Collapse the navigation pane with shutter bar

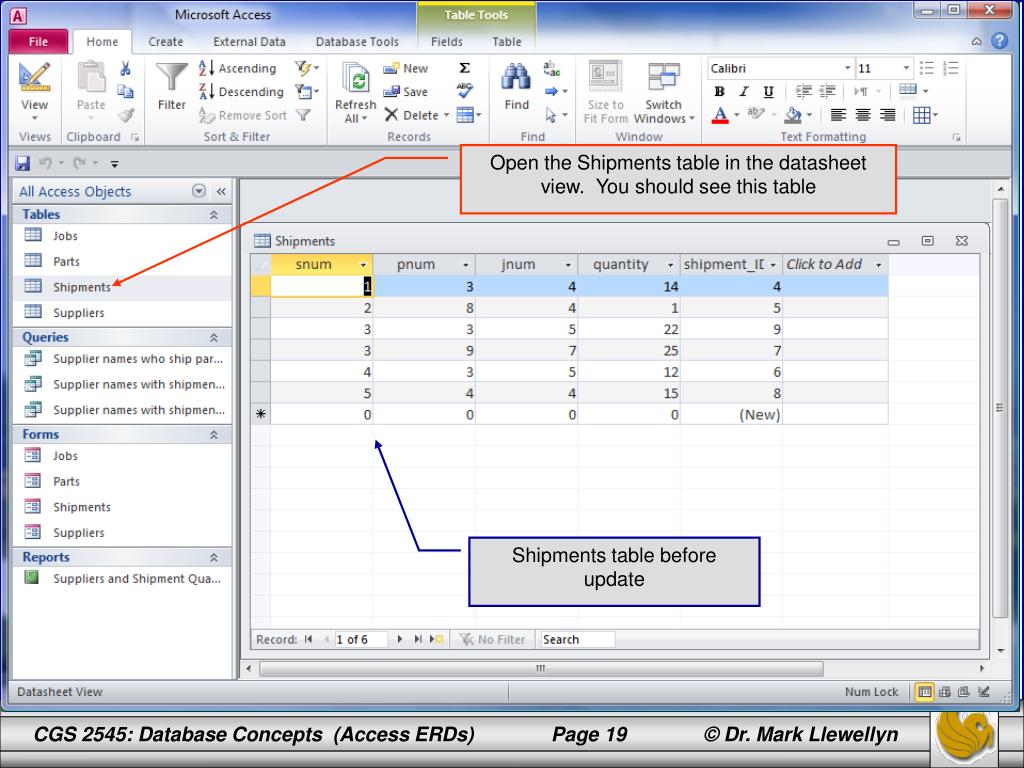[221, 191]
